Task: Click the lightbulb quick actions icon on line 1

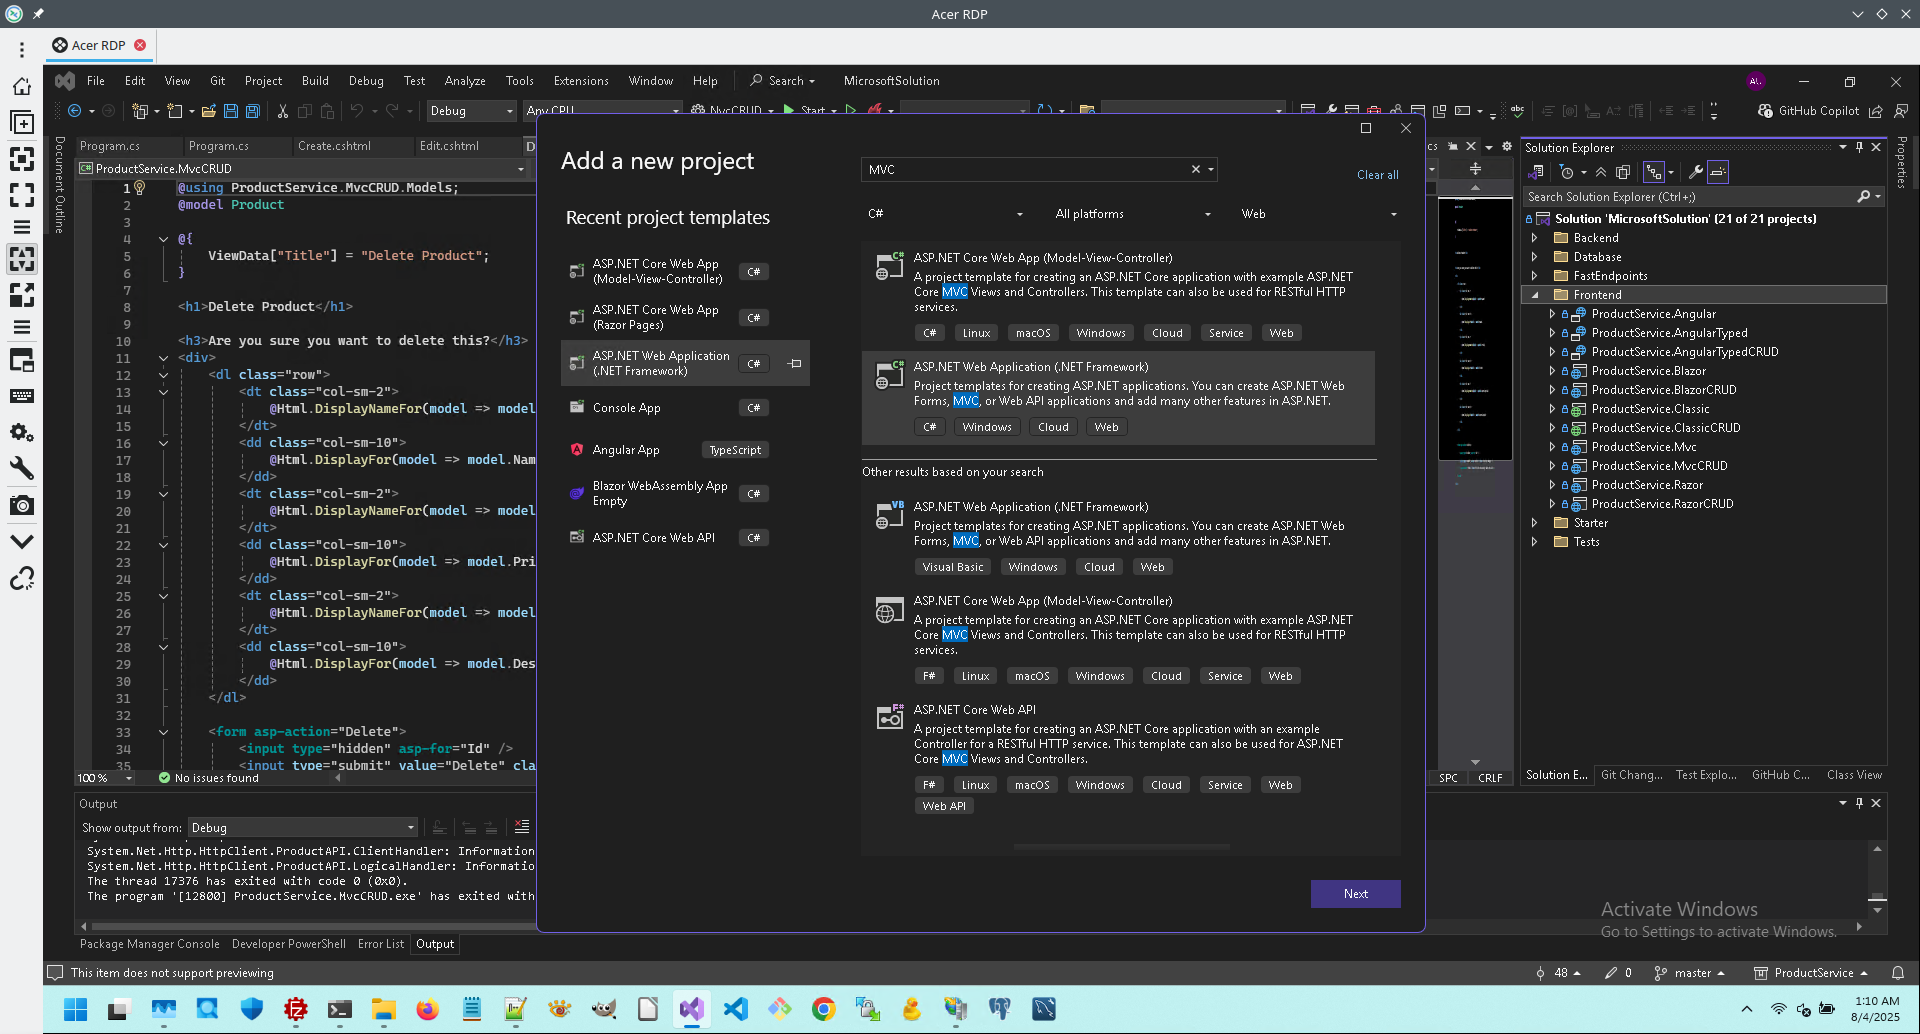Action: pos(140,187)
